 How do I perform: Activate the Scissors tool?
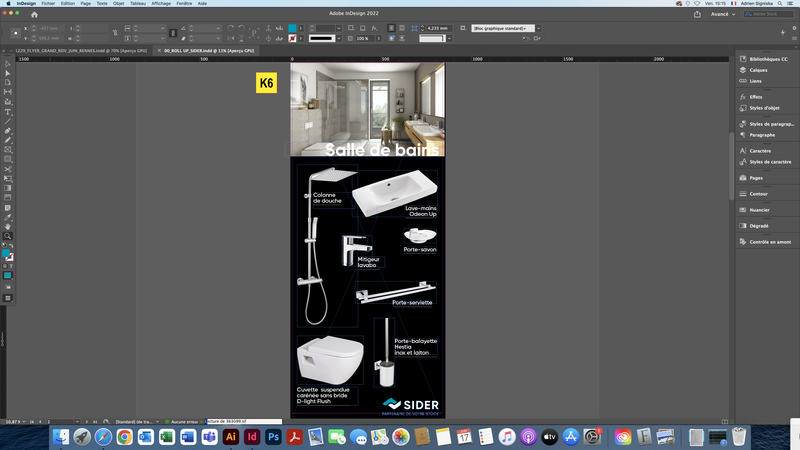point(8,169)
